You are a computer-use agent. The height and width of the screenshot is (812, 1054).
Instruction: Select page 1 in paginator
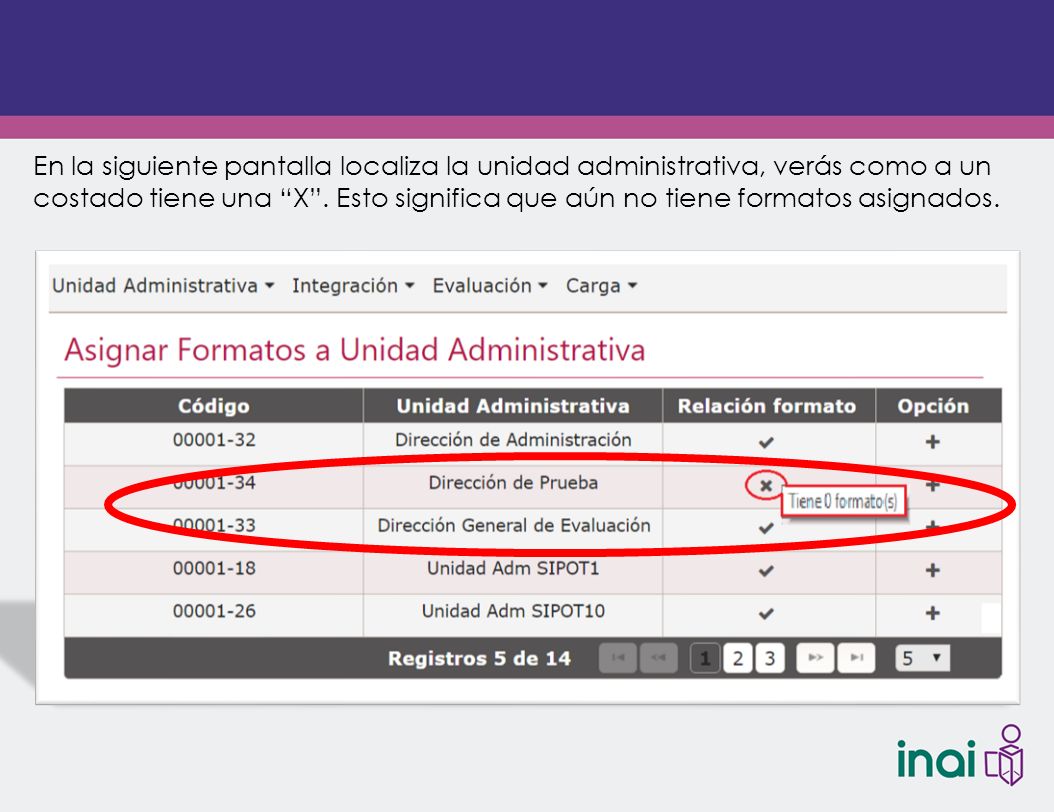(705, 658)
